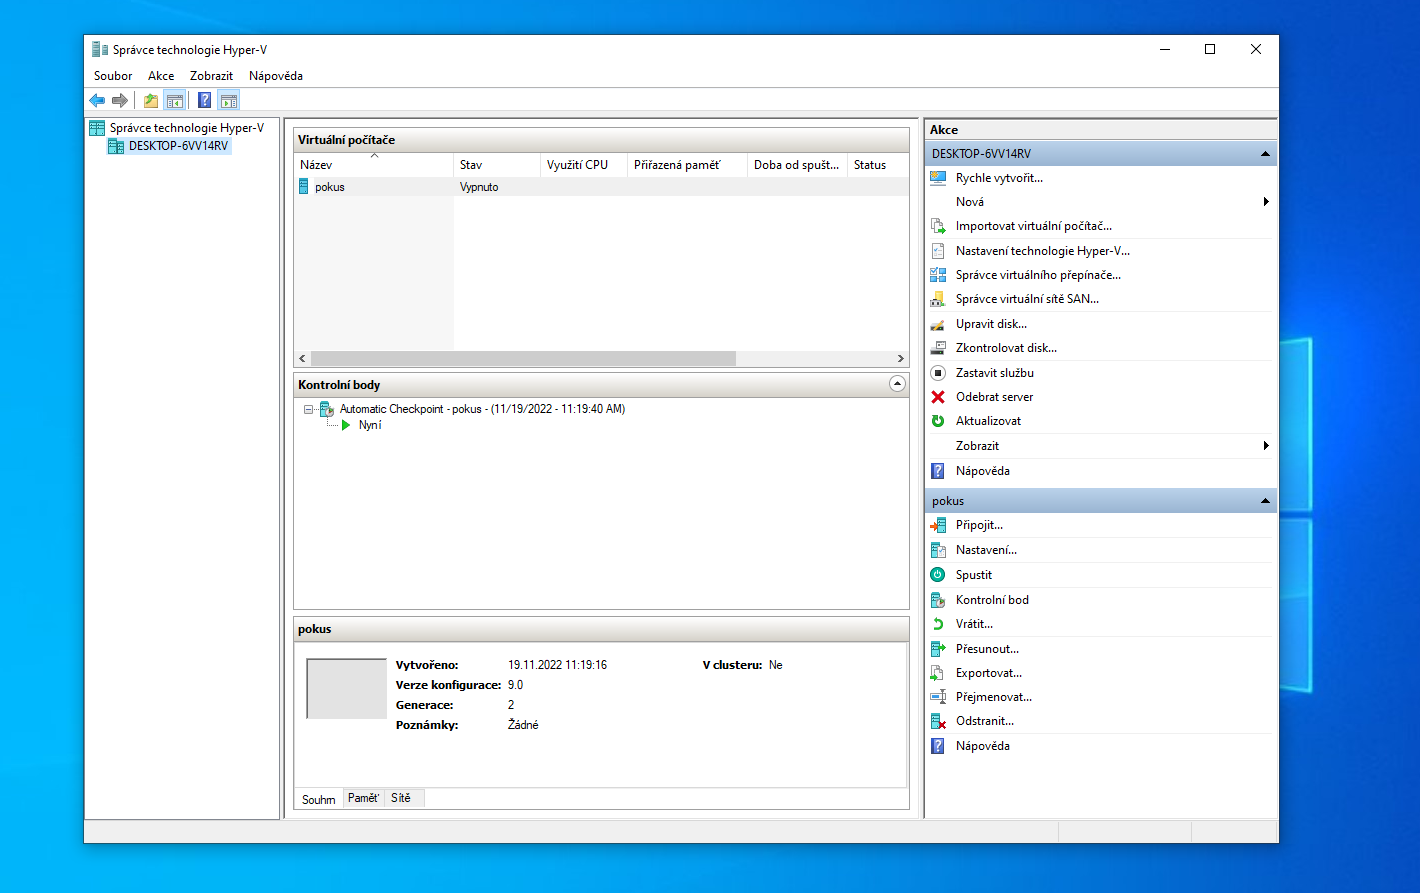The width and height of the screenshot is (1420, 893).
Task: Click the Připojit icon under pokus
Action: click(x=938, y=525)
